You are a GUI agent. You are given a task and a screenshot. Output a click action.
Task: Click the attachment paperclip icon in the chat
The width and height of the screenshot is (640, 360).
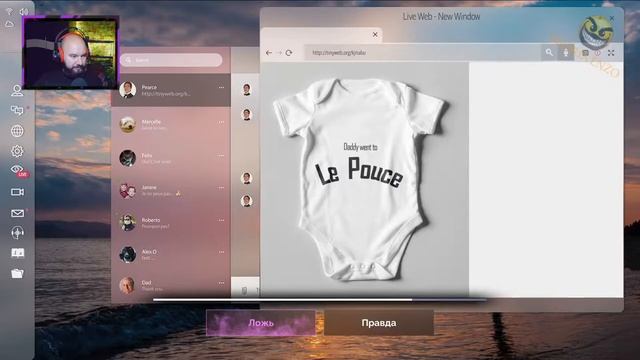click(x=244, y=291)
